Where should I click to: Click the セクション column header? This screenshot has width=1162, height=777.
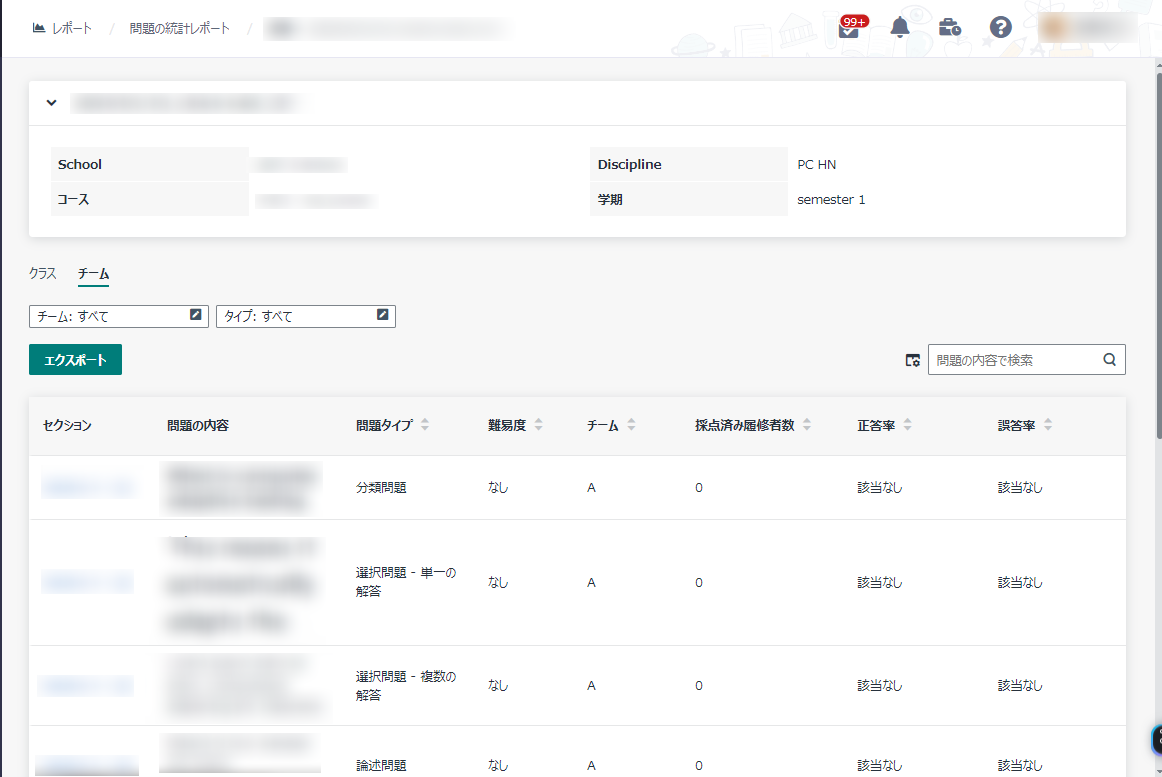[67, 426]
